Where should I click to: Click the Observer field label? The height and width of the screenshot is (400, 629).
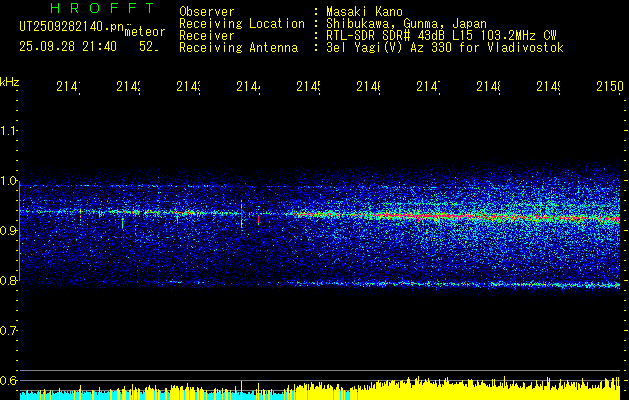click(x=207, y=12)
